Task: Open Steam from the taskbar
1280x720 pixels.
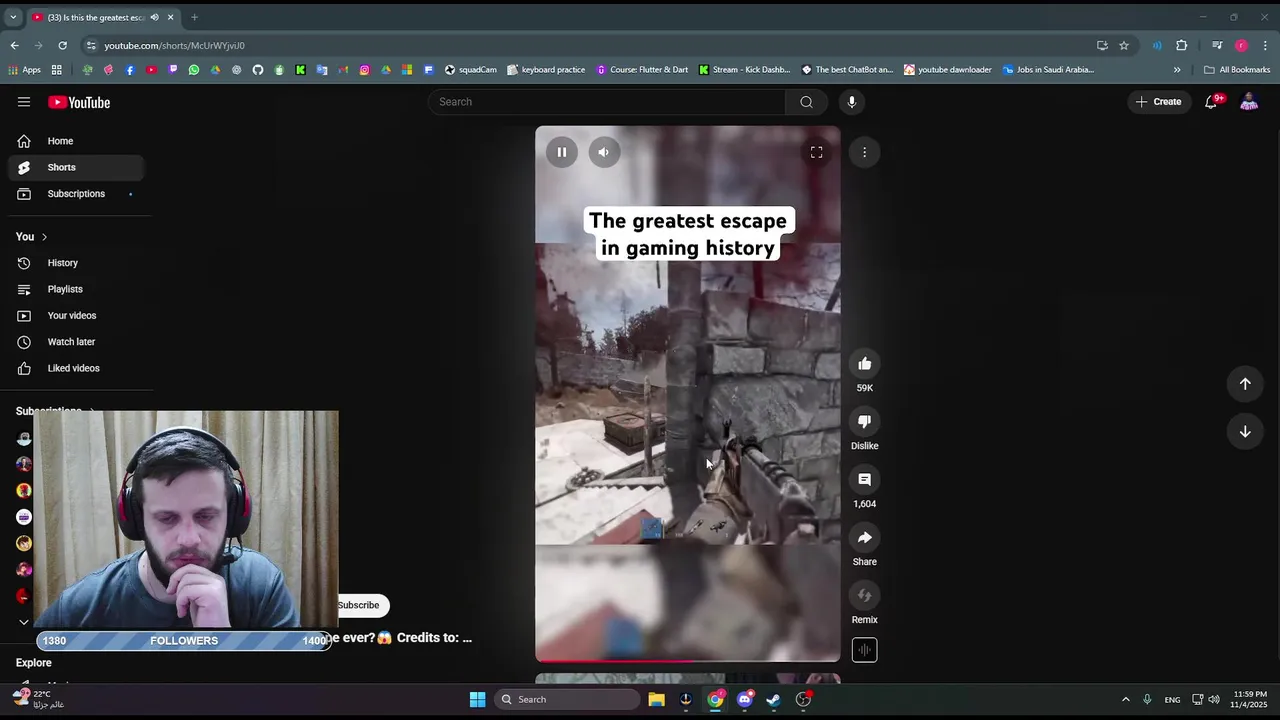Action: [x=773, y=699]
